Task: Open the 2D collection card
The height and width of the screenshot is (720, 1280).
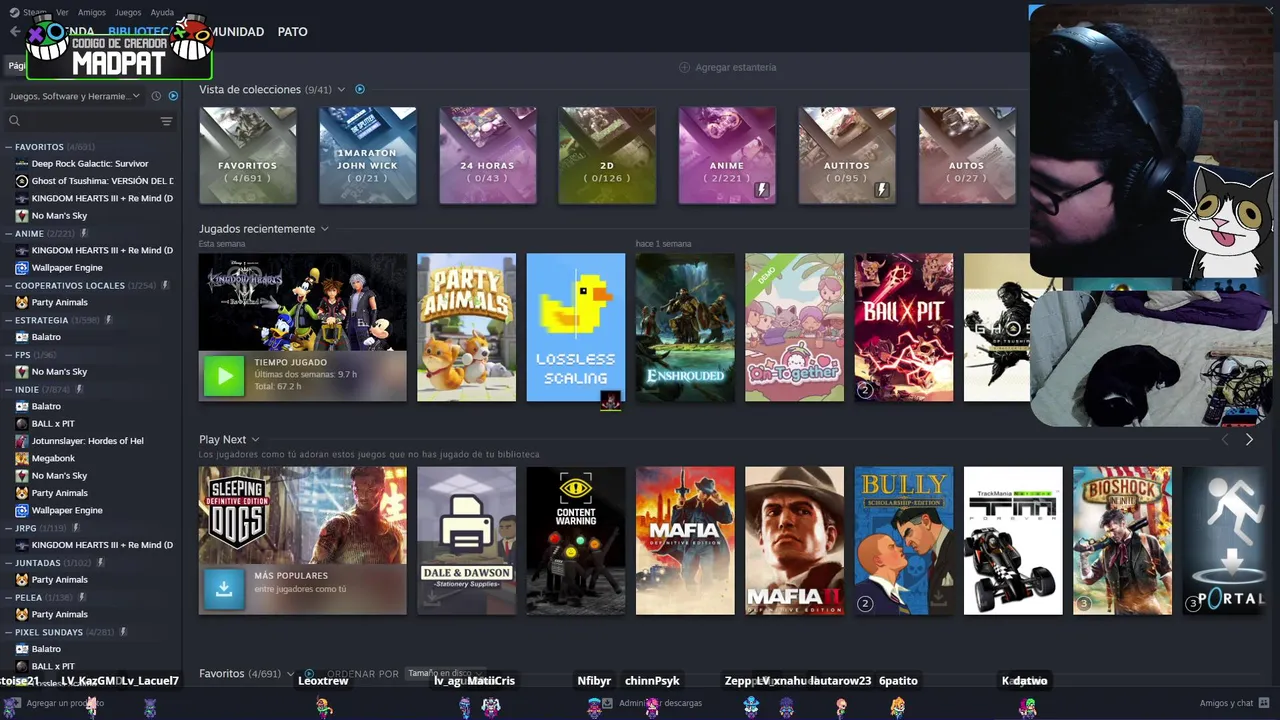Action: tap(607, 155)
